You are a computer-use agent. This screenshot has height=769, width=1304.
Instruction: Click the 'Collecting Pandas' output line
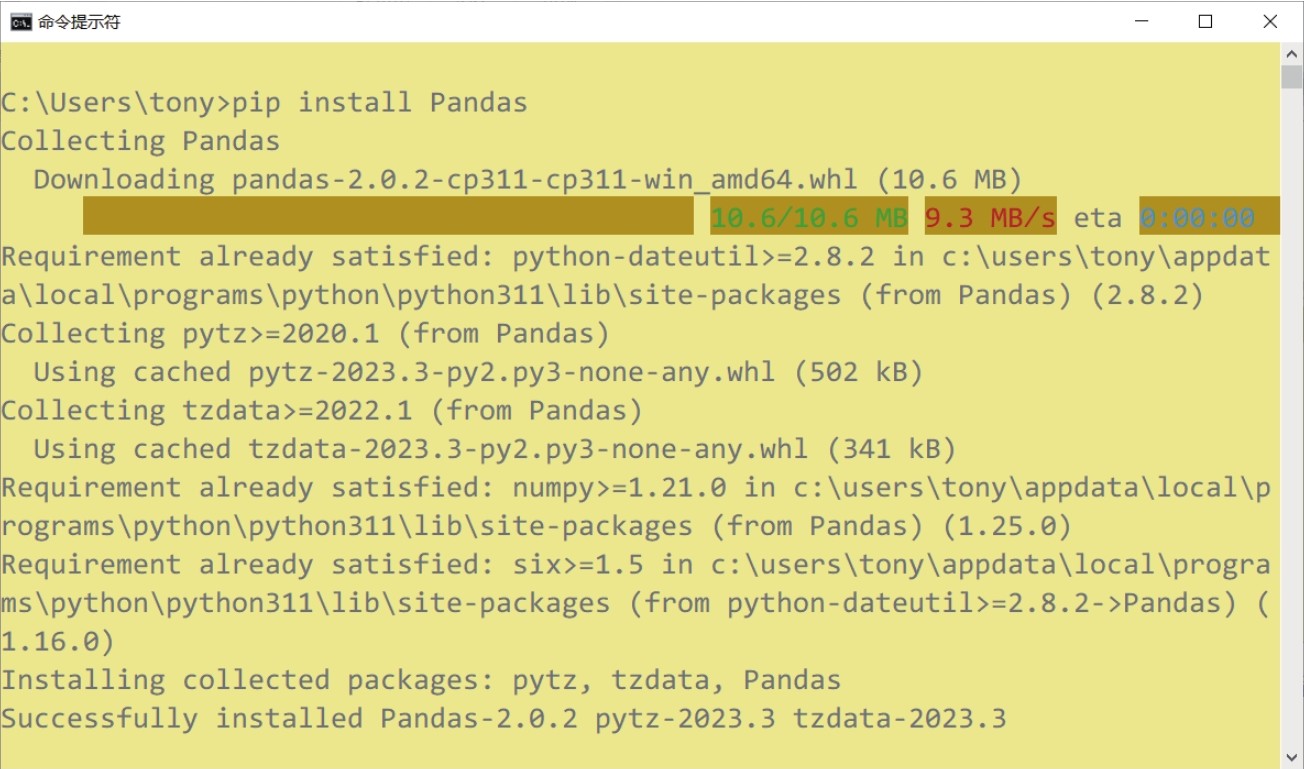(140, 141)
